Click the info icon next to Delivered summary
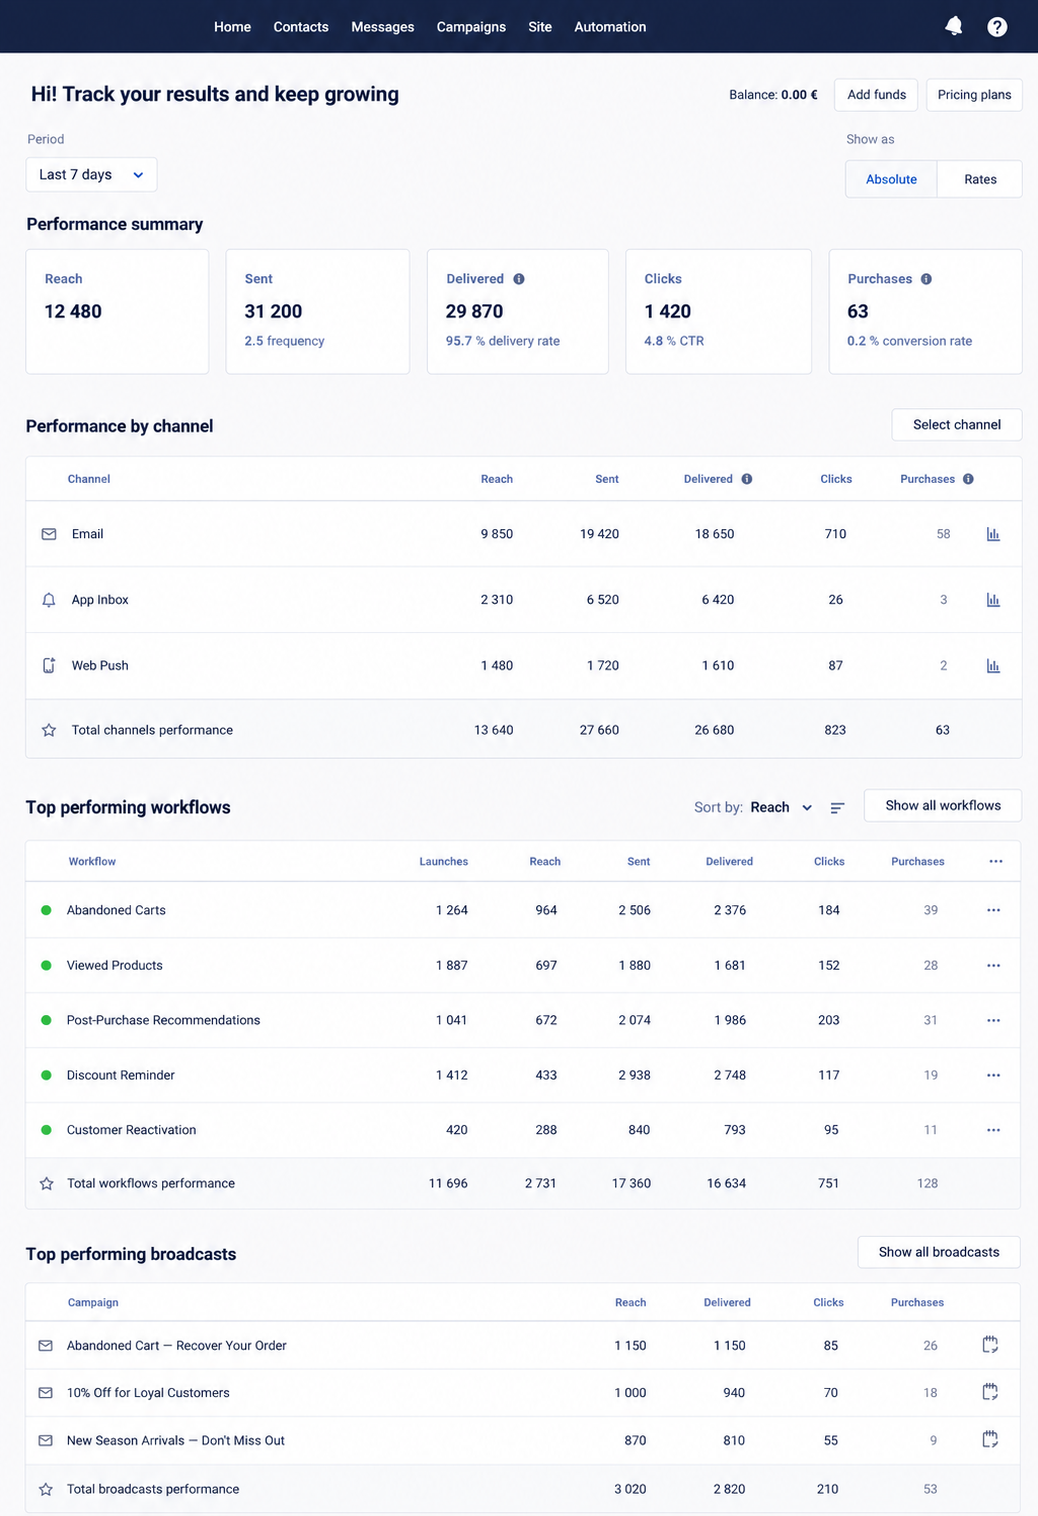1038x1516 pixels. 519,279
